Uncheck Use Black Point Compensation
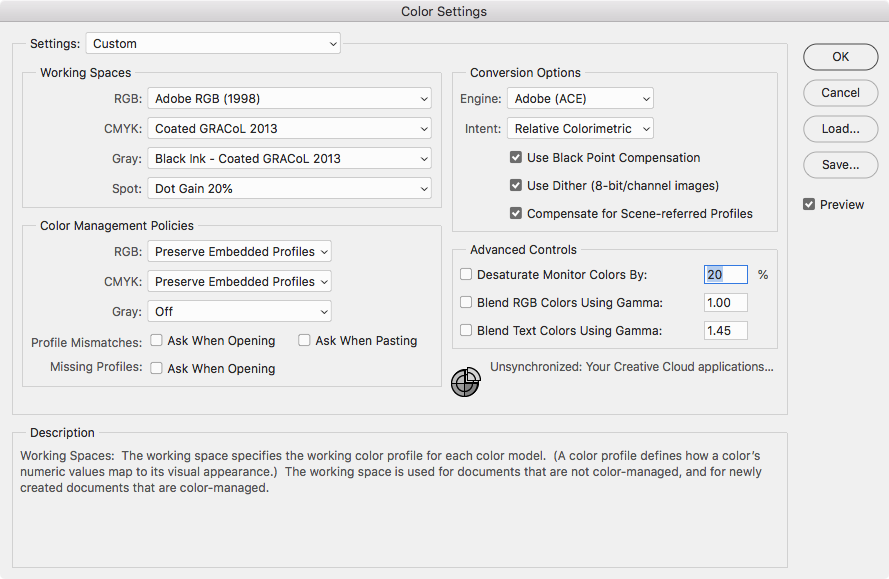The image size is (889, 579). pos(515,157)
